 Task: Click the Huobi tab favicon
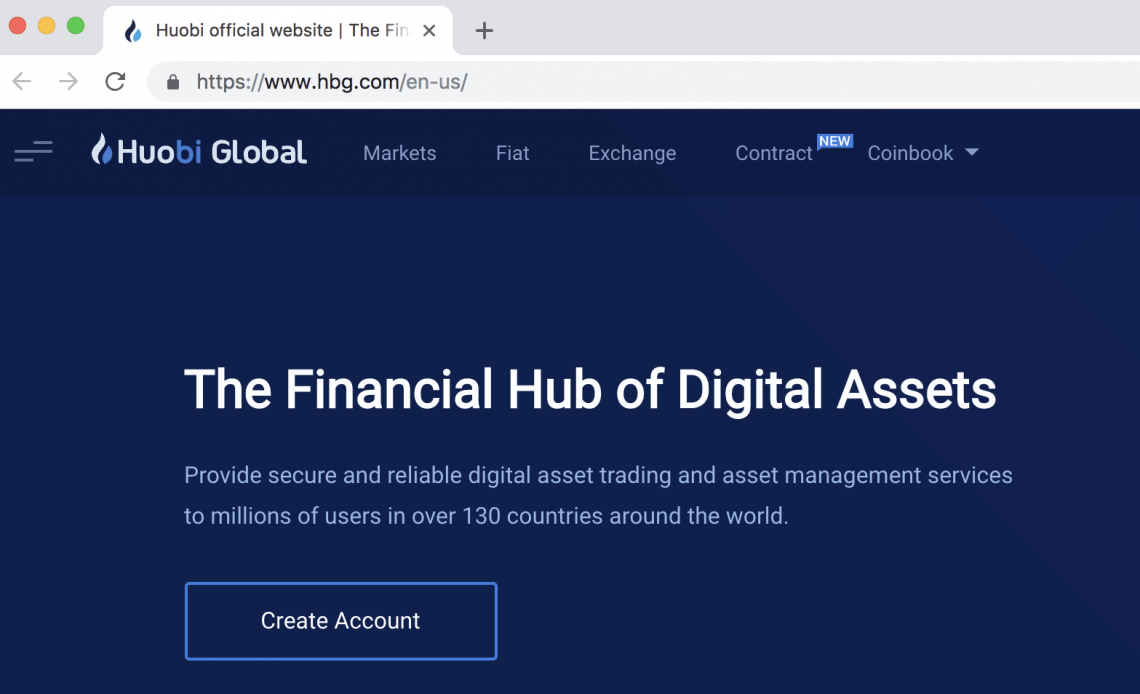(133, 31)
